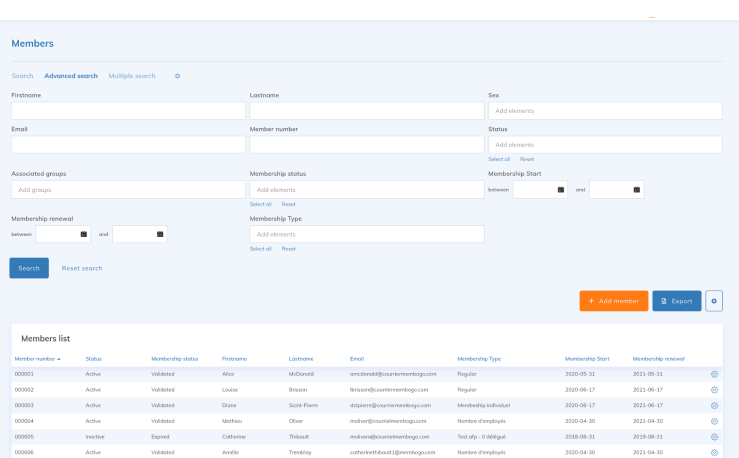The width and height of the screenshot is (739, 458).
Task: Click Select all under Status field
Action: 499,159
